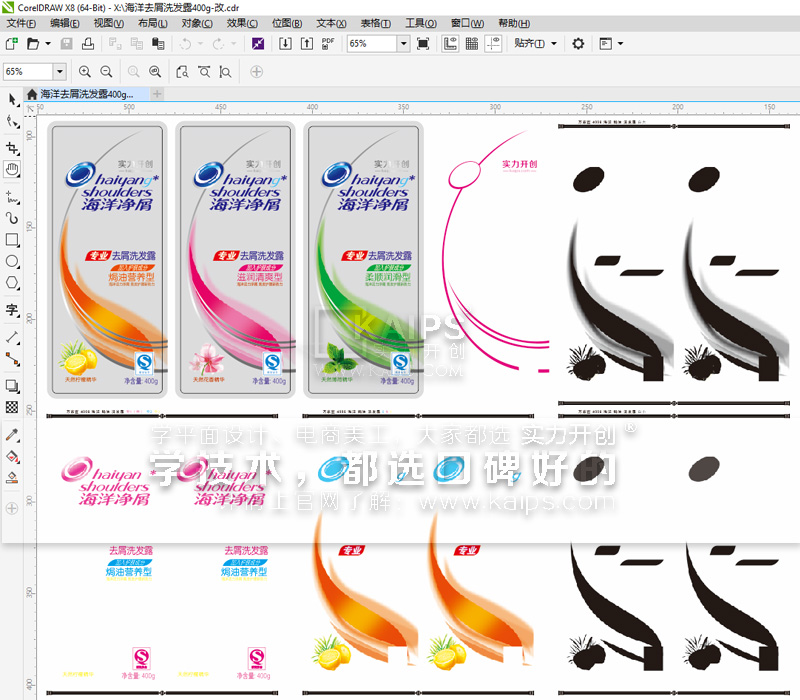Viewport: 800px width, 700px height.
Task: Toggle show guidelines
Action: point(493,44)
